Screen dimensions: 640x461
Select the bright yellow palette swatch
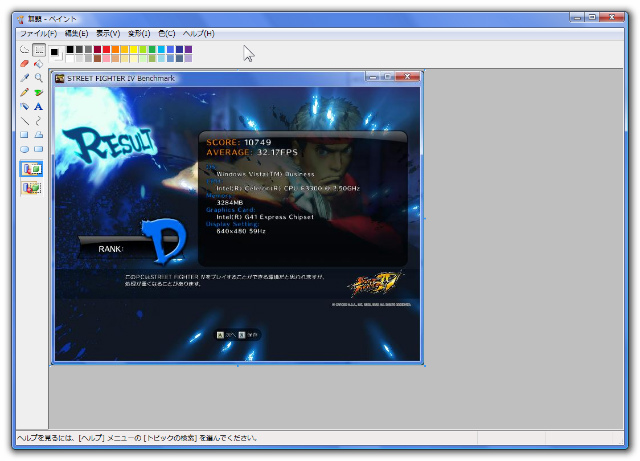coord(133,49)
